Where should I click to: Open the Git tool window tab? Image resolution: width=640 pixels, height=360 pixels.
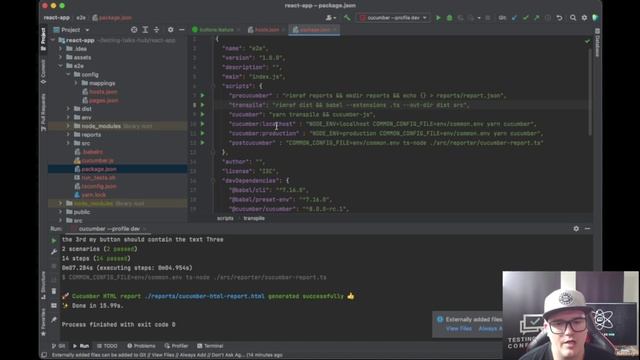tap(58, 346)
